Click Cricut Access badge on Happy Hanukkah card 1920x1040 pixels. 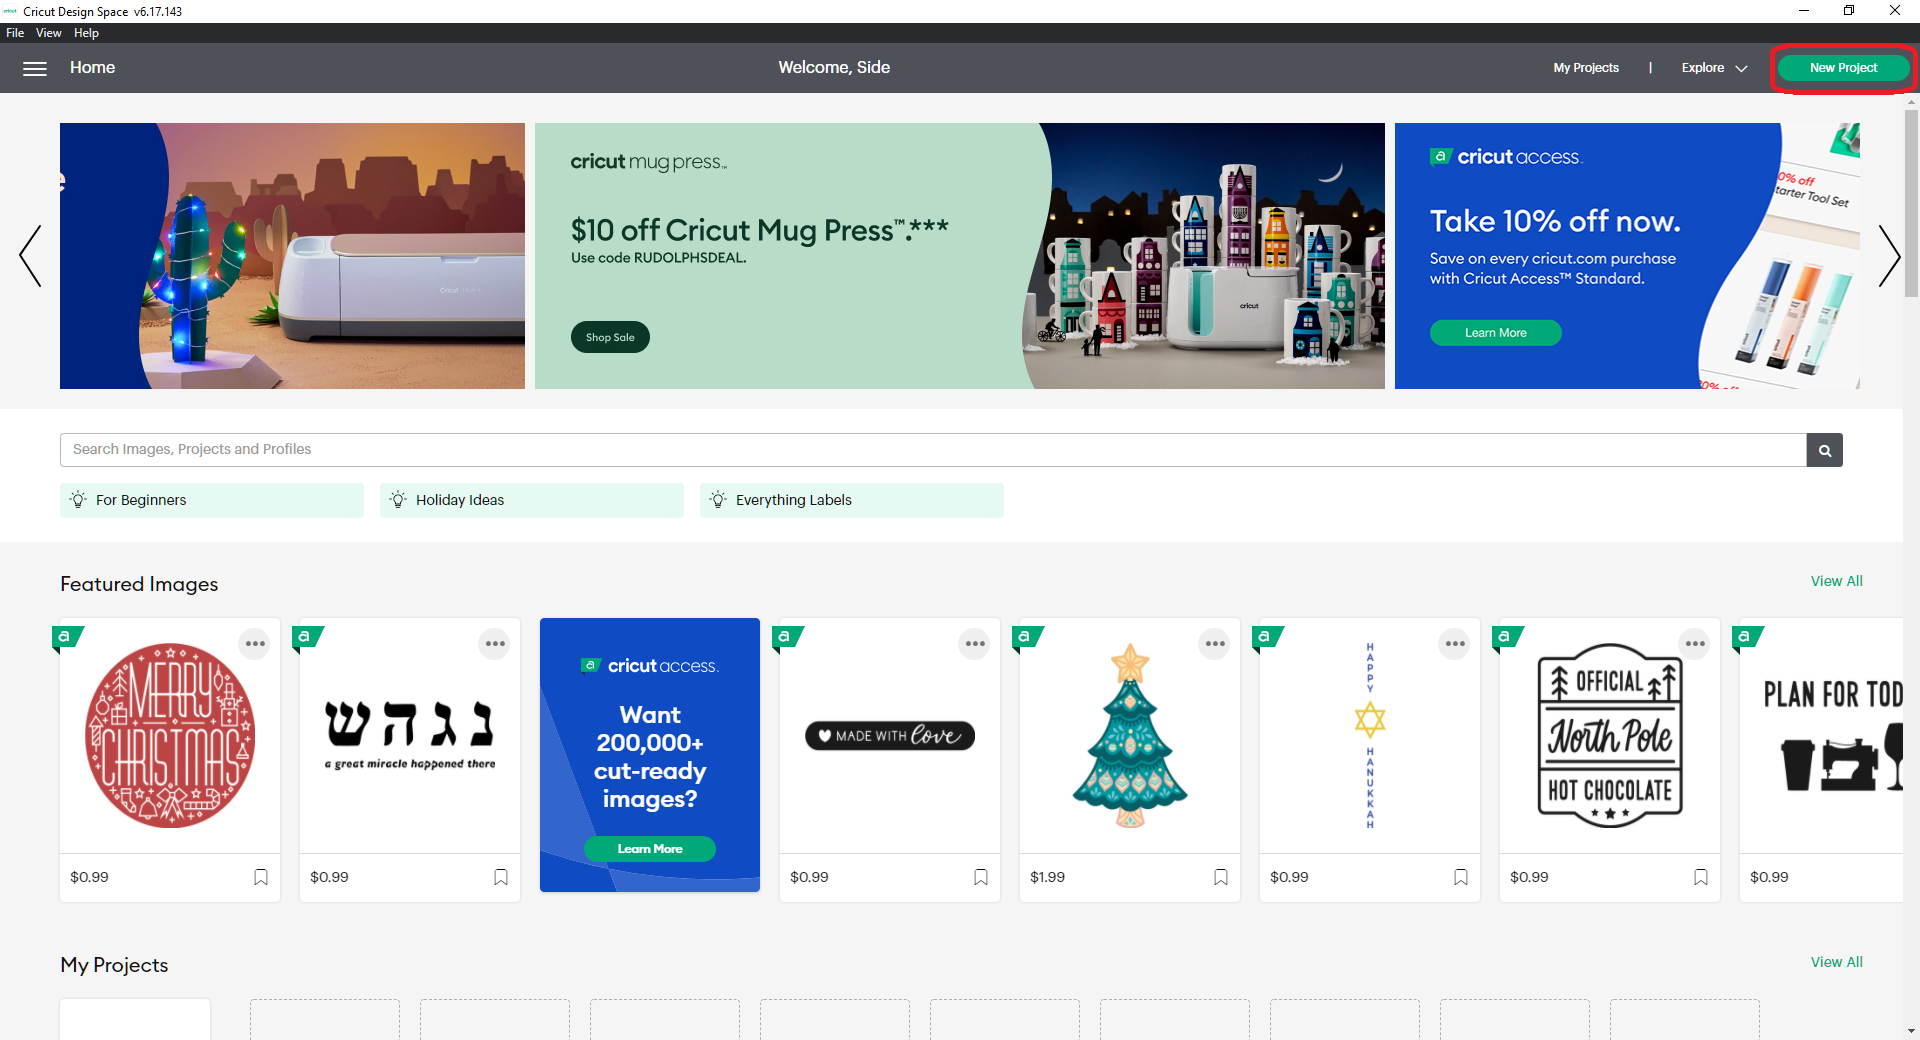pyautogui.click(x=1267, y=637)
